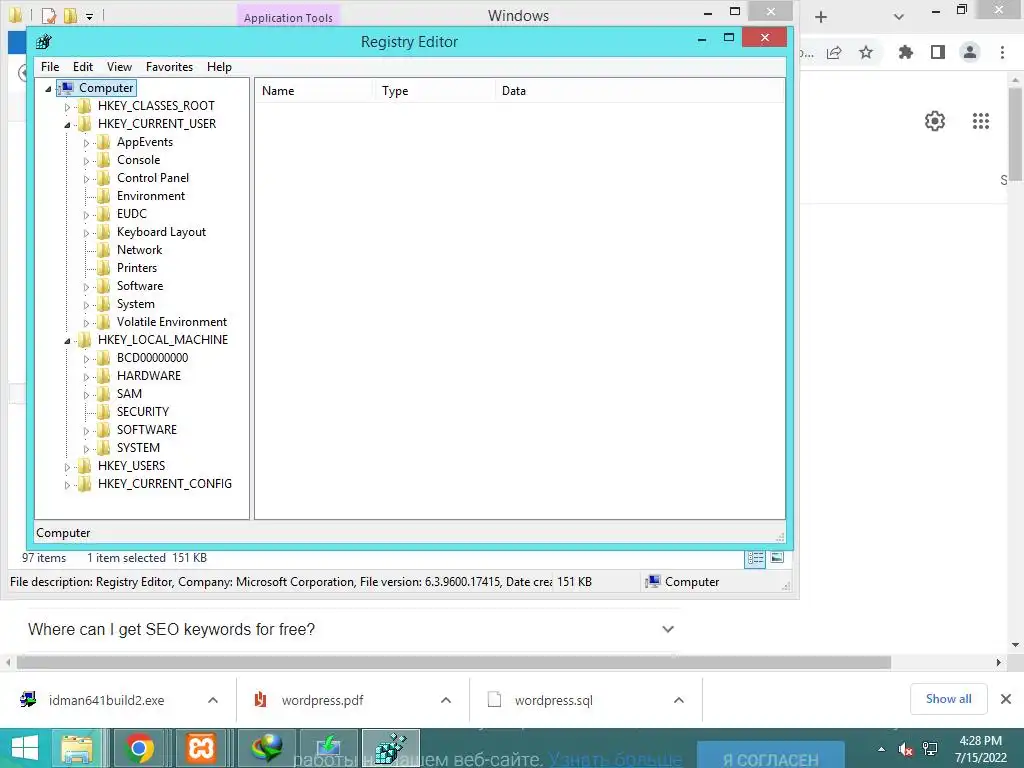The height and width of the screenshot is (768, 1024).
Task: Bookmark this page with star icon
Action: [866, 52]
